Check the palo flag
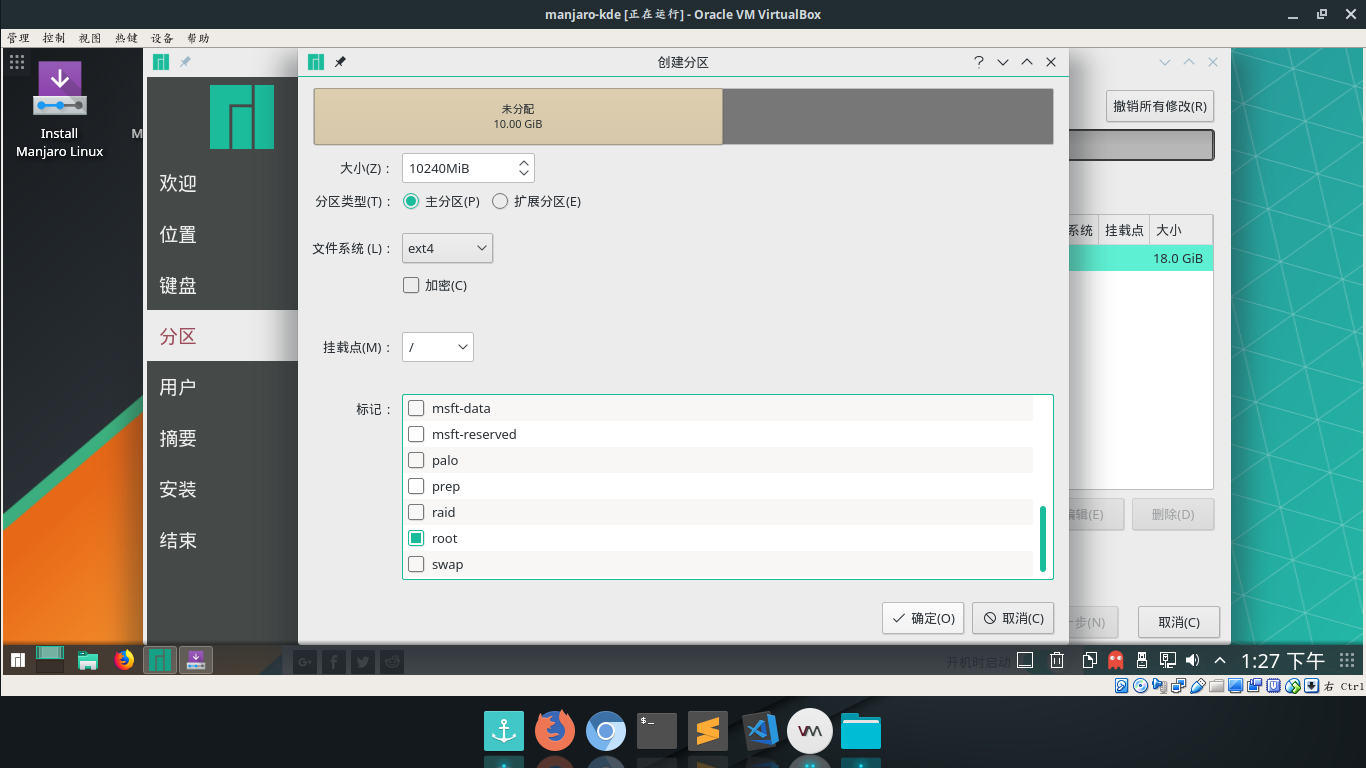The image size is (1366, 768). pyautogui.click(x=417, y=460)
